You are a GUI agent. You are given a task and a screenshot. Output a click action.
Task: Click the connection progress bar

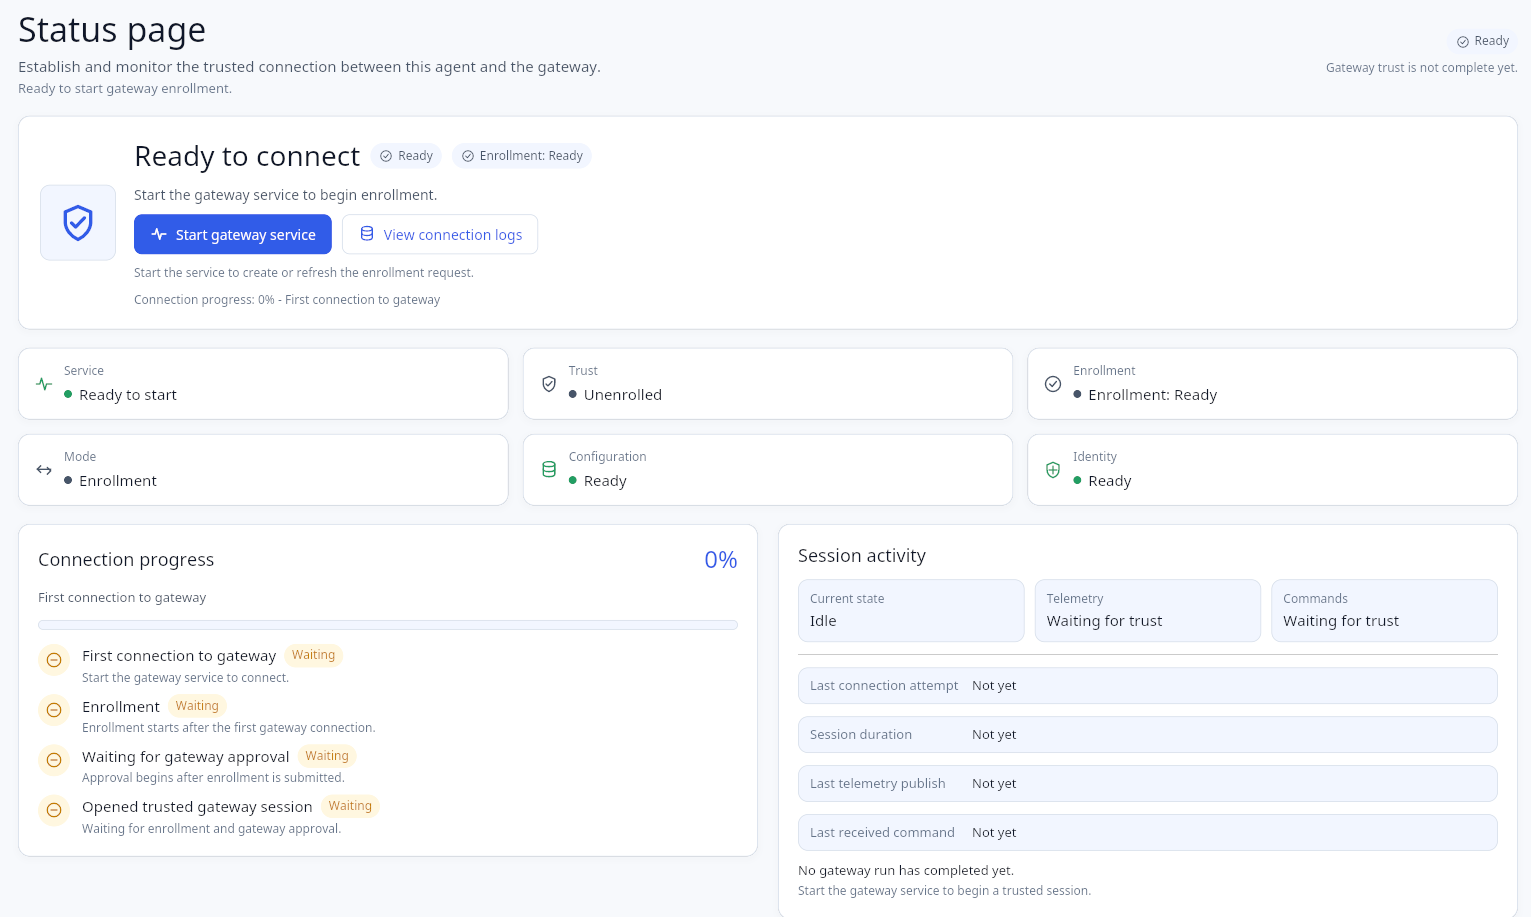click(x=388, y=625)
